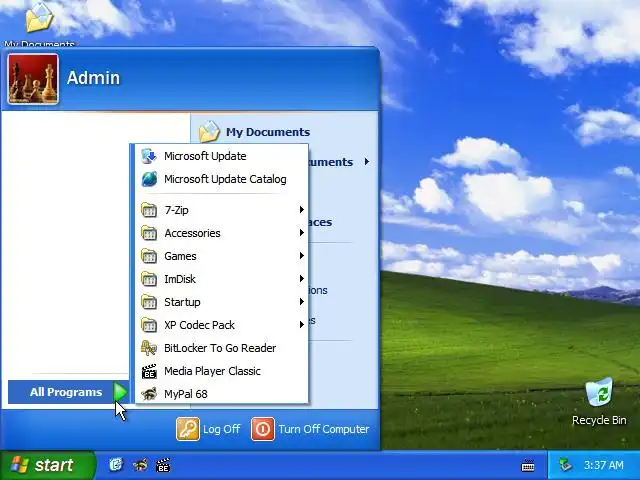The image size is (640, 480).
Task: Click the Admin user name
Action: point(93,78)
